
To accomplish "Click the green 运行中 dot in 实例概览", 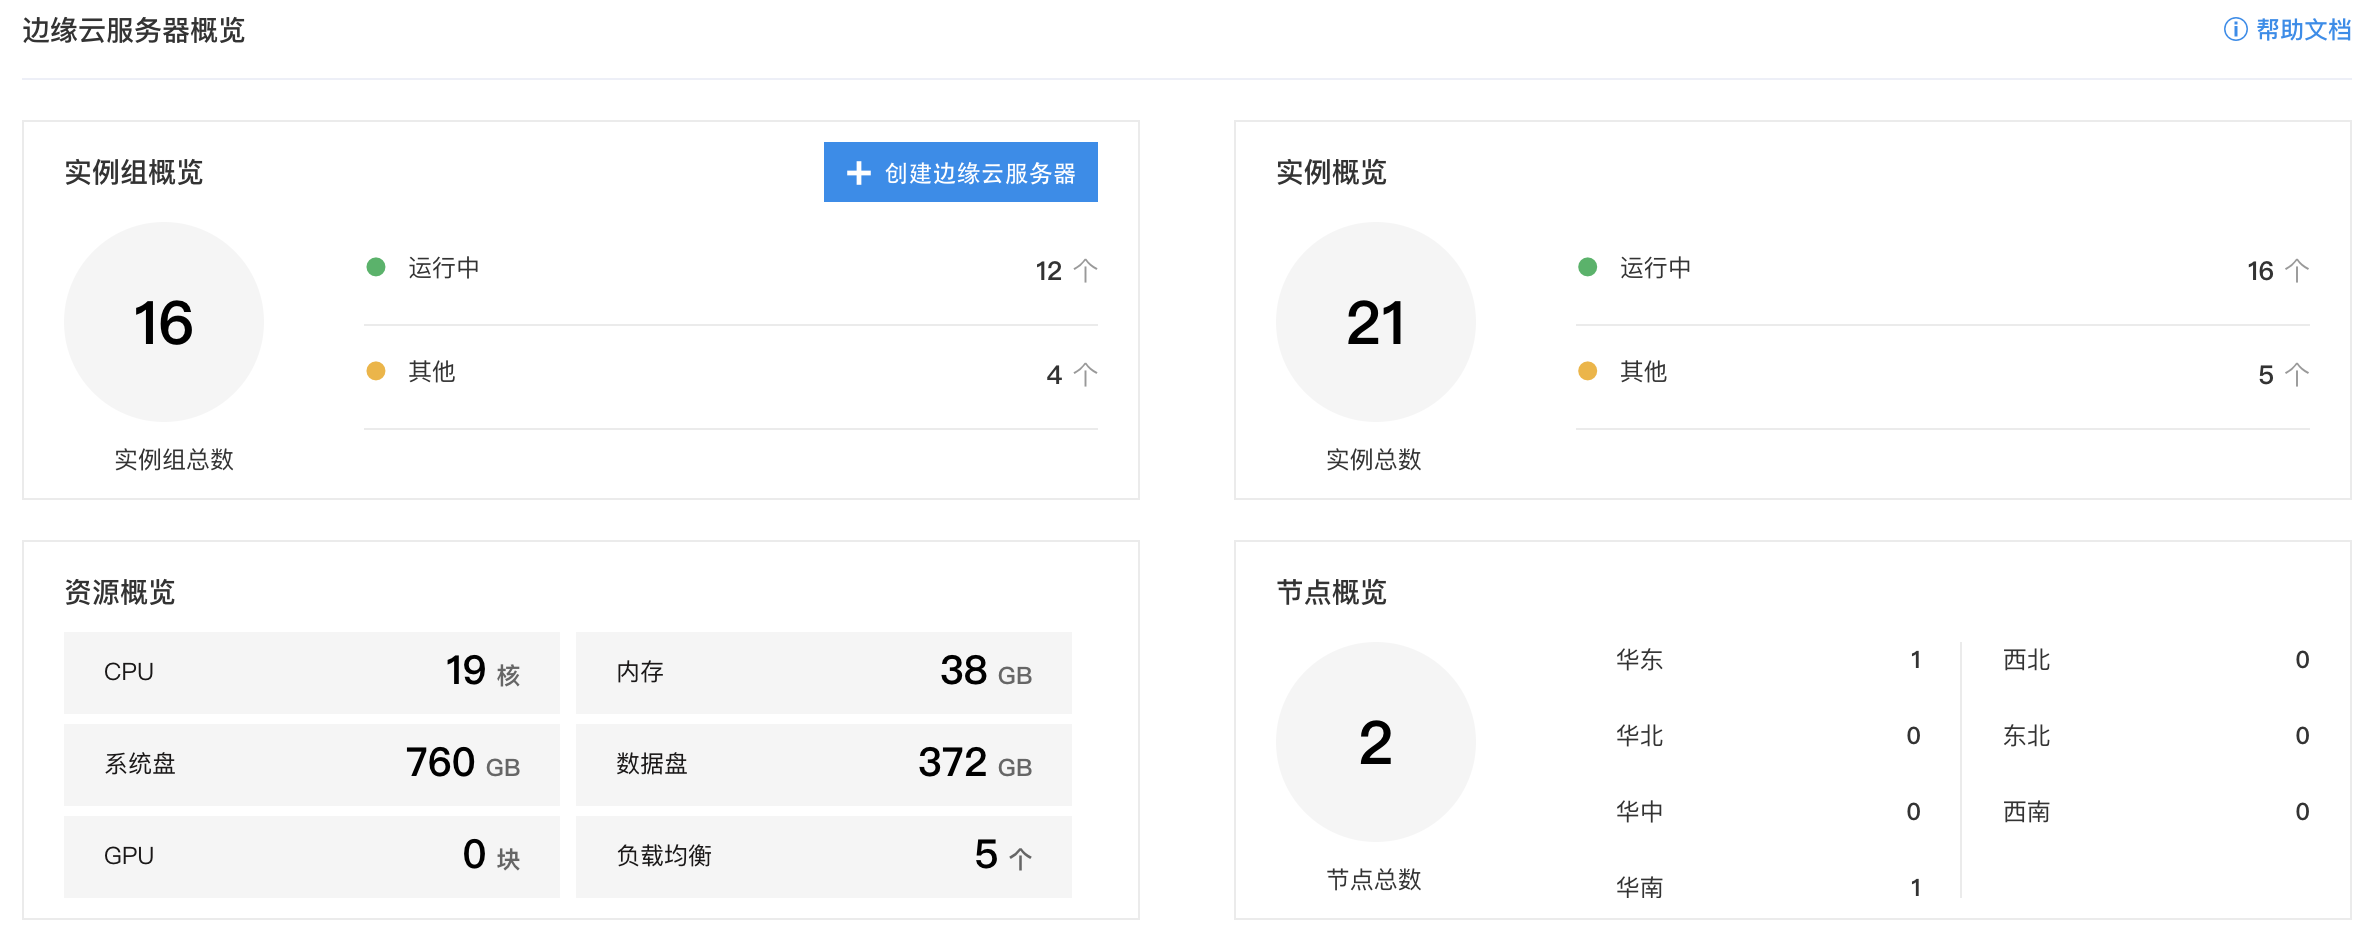I will (x=1587, y=267).
